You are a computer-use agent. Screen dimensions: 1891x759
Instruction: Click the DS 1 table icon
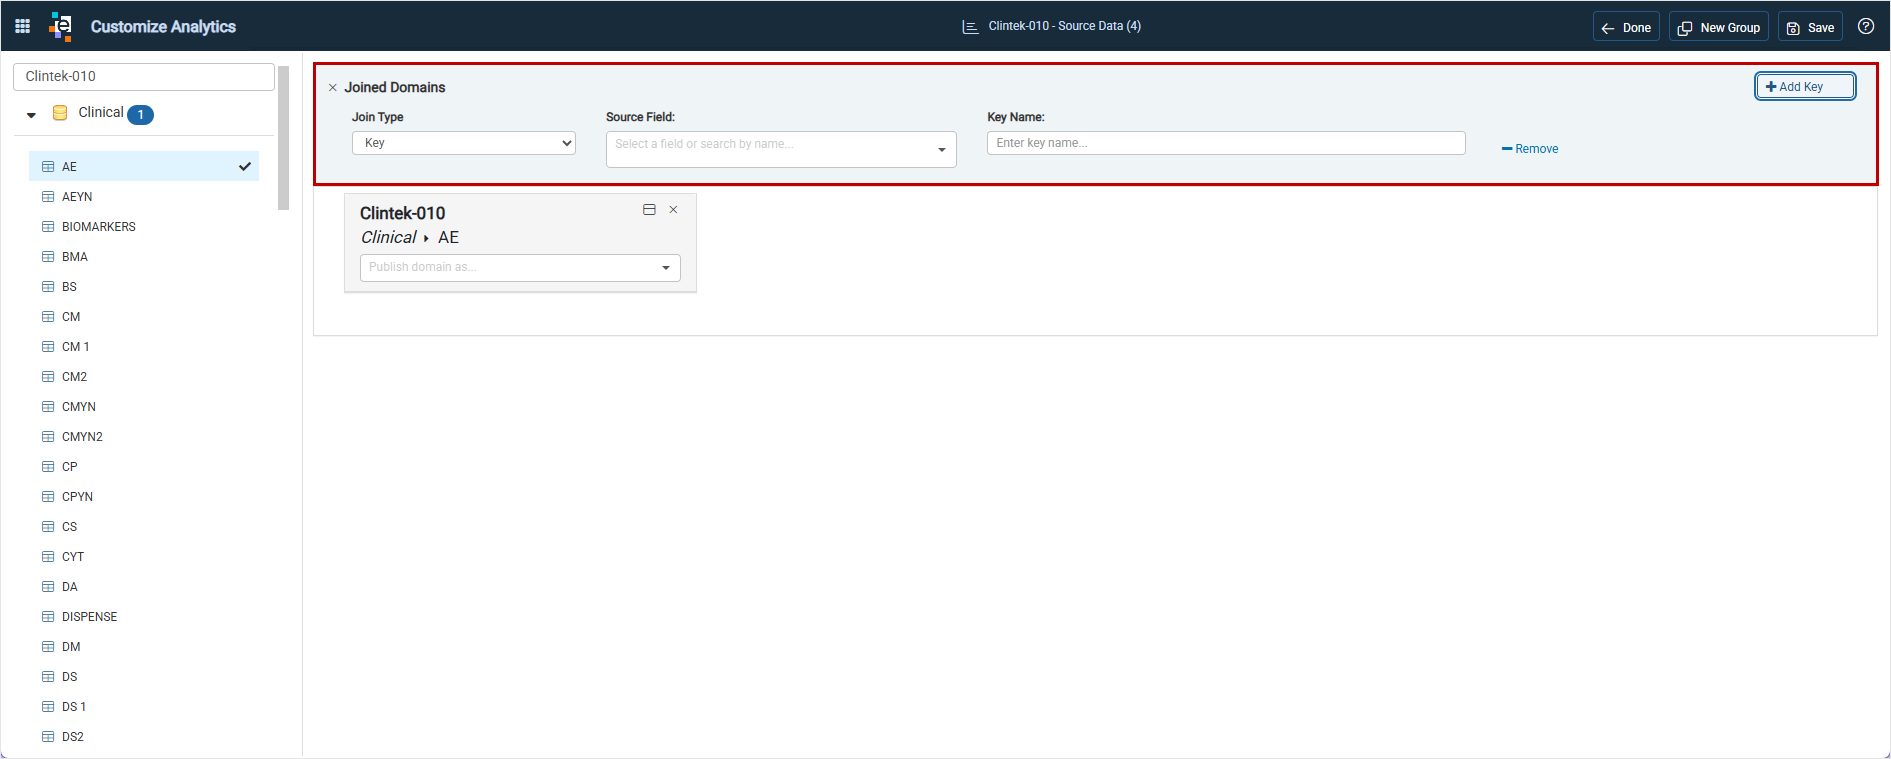point(48,707)
